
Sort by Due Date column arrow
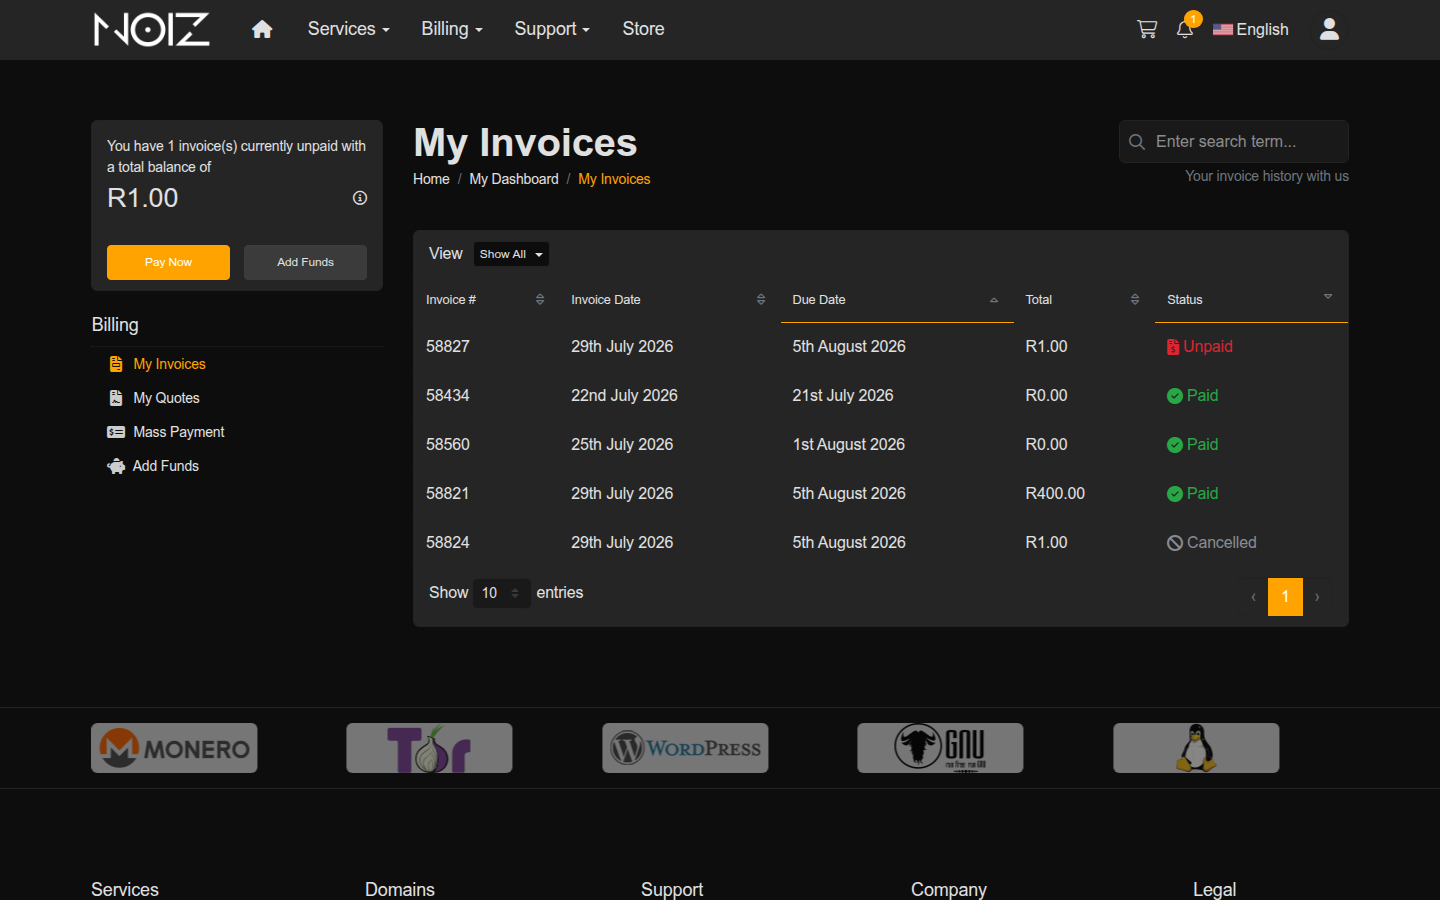click(x=994, y=300)
